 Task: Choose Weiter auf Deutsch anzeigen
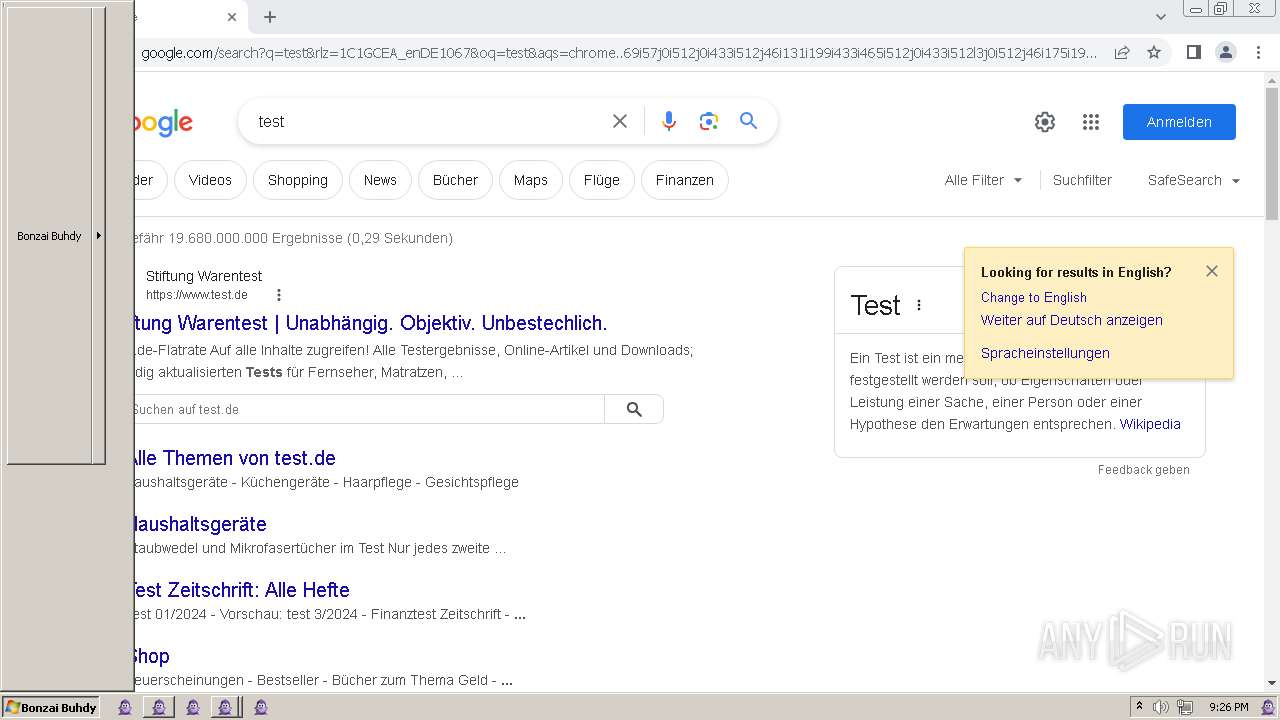tap(1072, 320)
